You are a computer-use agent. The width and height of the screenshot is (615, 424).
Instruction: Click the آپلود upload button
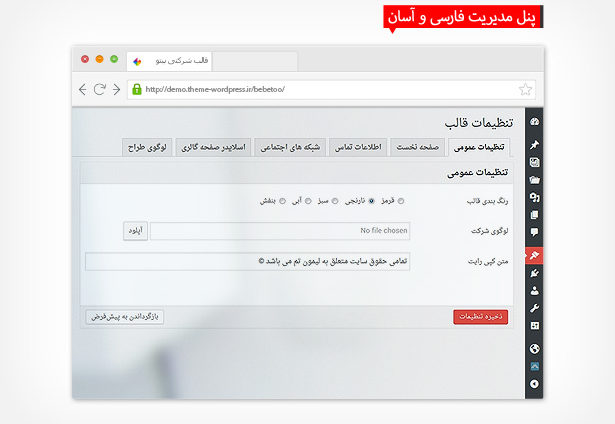coord(135,231)
